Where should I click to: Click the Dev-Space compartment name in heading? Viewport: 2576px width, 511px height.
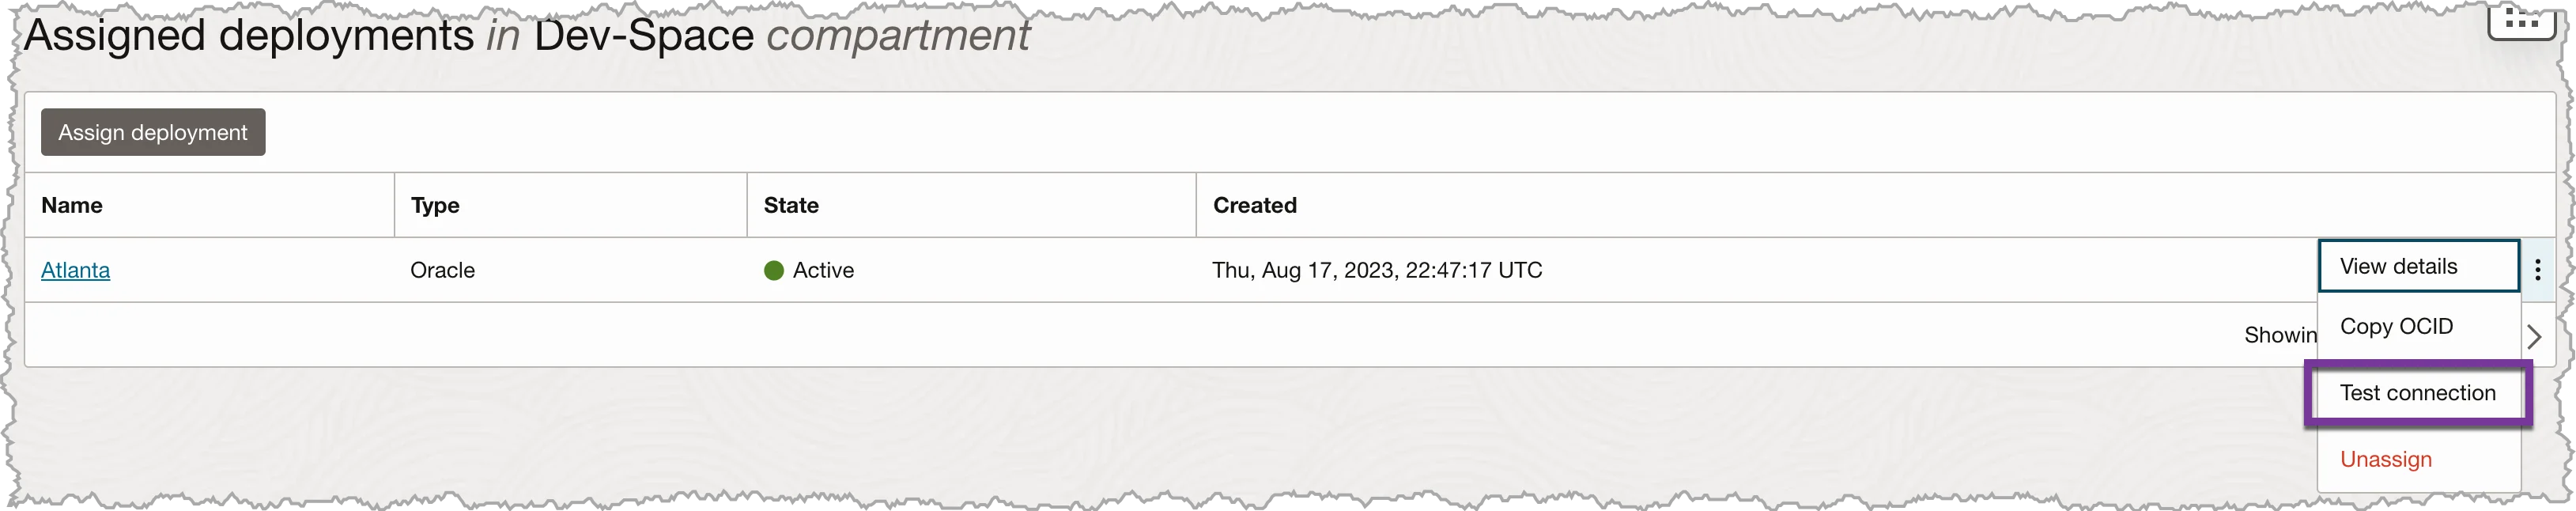click(643, 35)
